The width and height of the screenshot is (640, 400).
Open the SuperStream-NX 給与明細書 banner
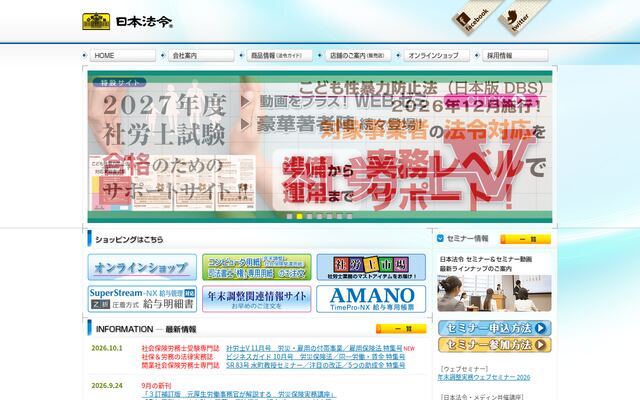click(142, 299)
